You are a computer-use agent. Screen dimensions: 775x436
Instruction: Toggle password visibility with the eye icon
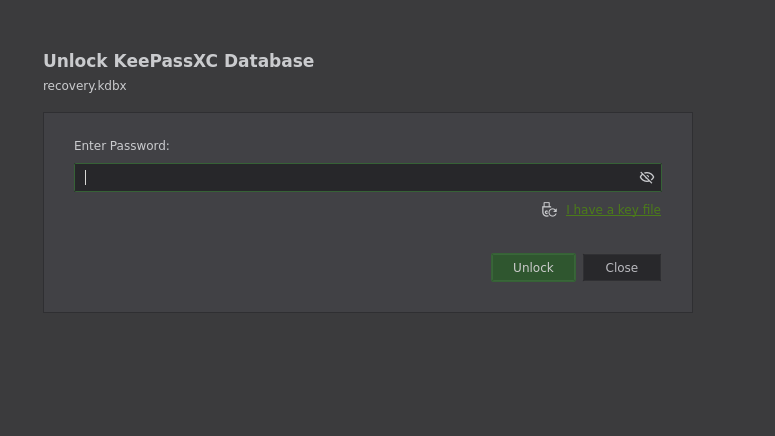[x=647, y=177]
